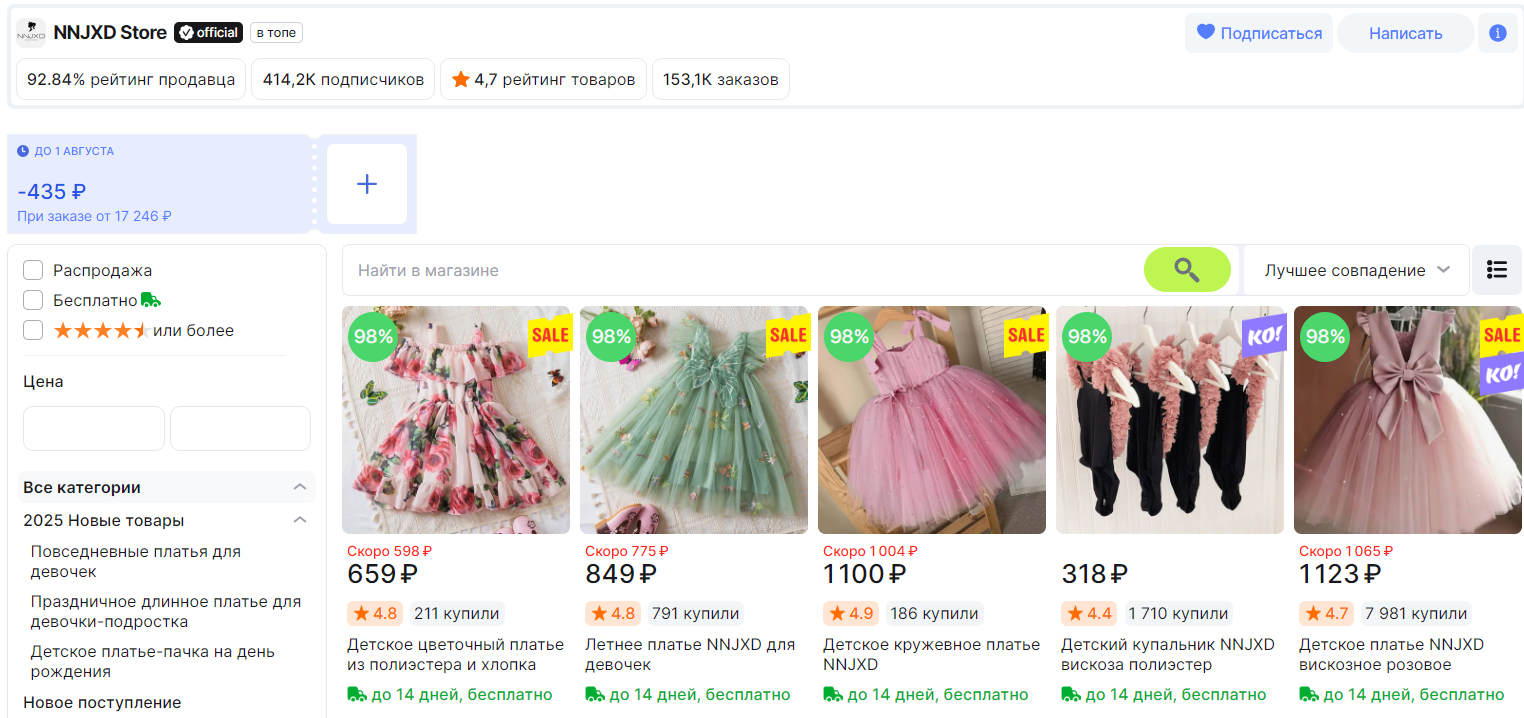Image resolution: width=1524 pixels, height=718 pixels.
Task: Click the 98% badge on green tulle dress
Action: tap(611, 337)
